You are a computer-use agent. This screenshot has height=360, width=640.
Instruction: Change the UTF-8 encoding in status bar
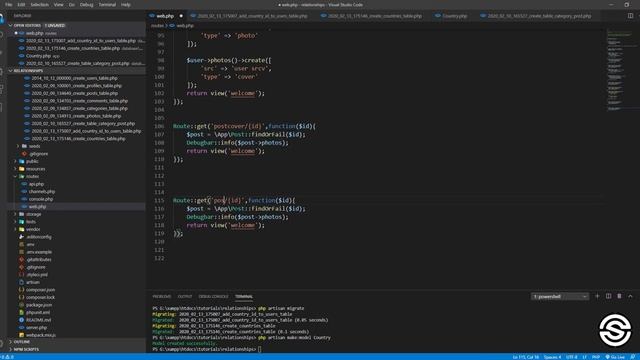pyautogui.click(x=571, y=357)
